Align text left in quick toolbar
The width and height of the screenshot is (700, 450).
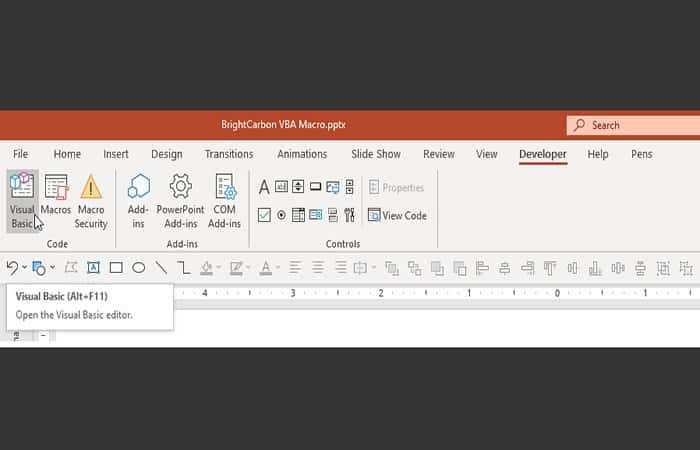tap(295, 268)
